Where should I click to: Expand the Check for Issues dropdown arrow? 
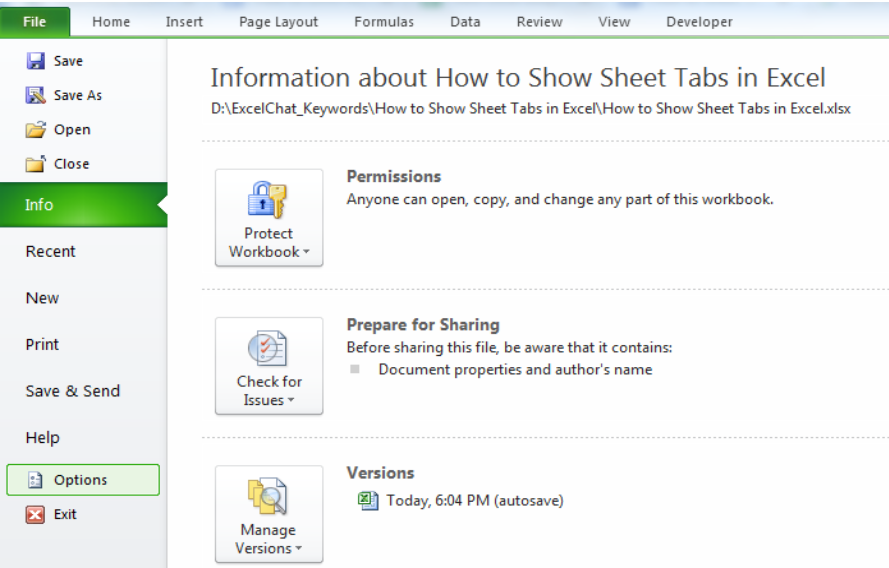click(291, 400)
